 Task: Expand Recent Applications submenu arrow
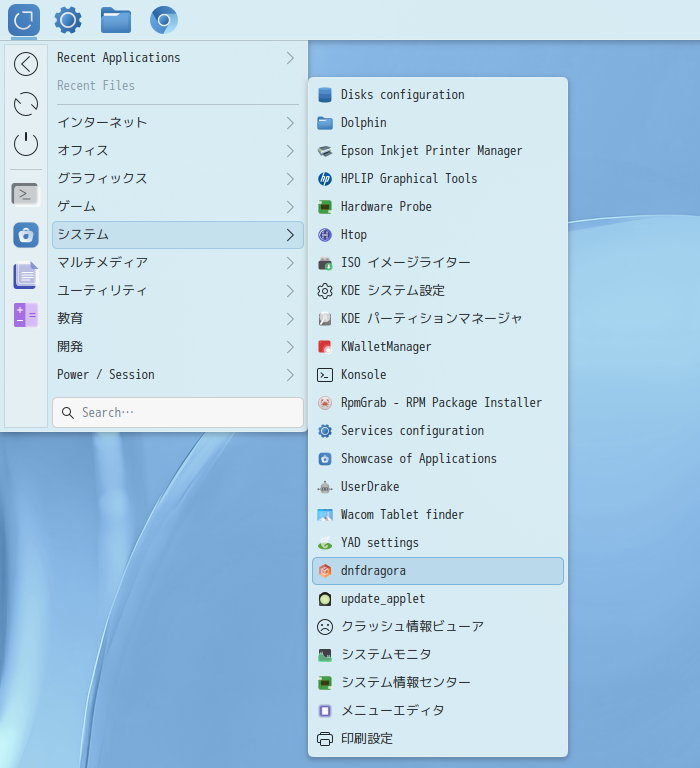click(x=290, y=58)
